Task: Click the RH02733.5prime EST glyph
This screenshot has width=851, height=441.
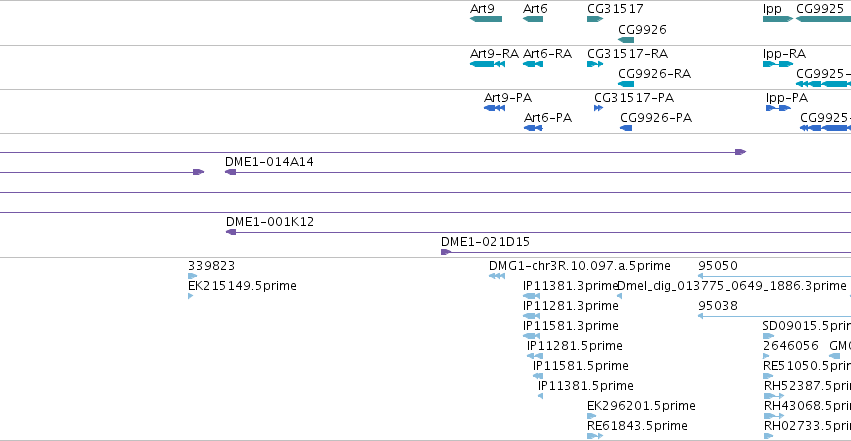Action: [x=769, y=436]
